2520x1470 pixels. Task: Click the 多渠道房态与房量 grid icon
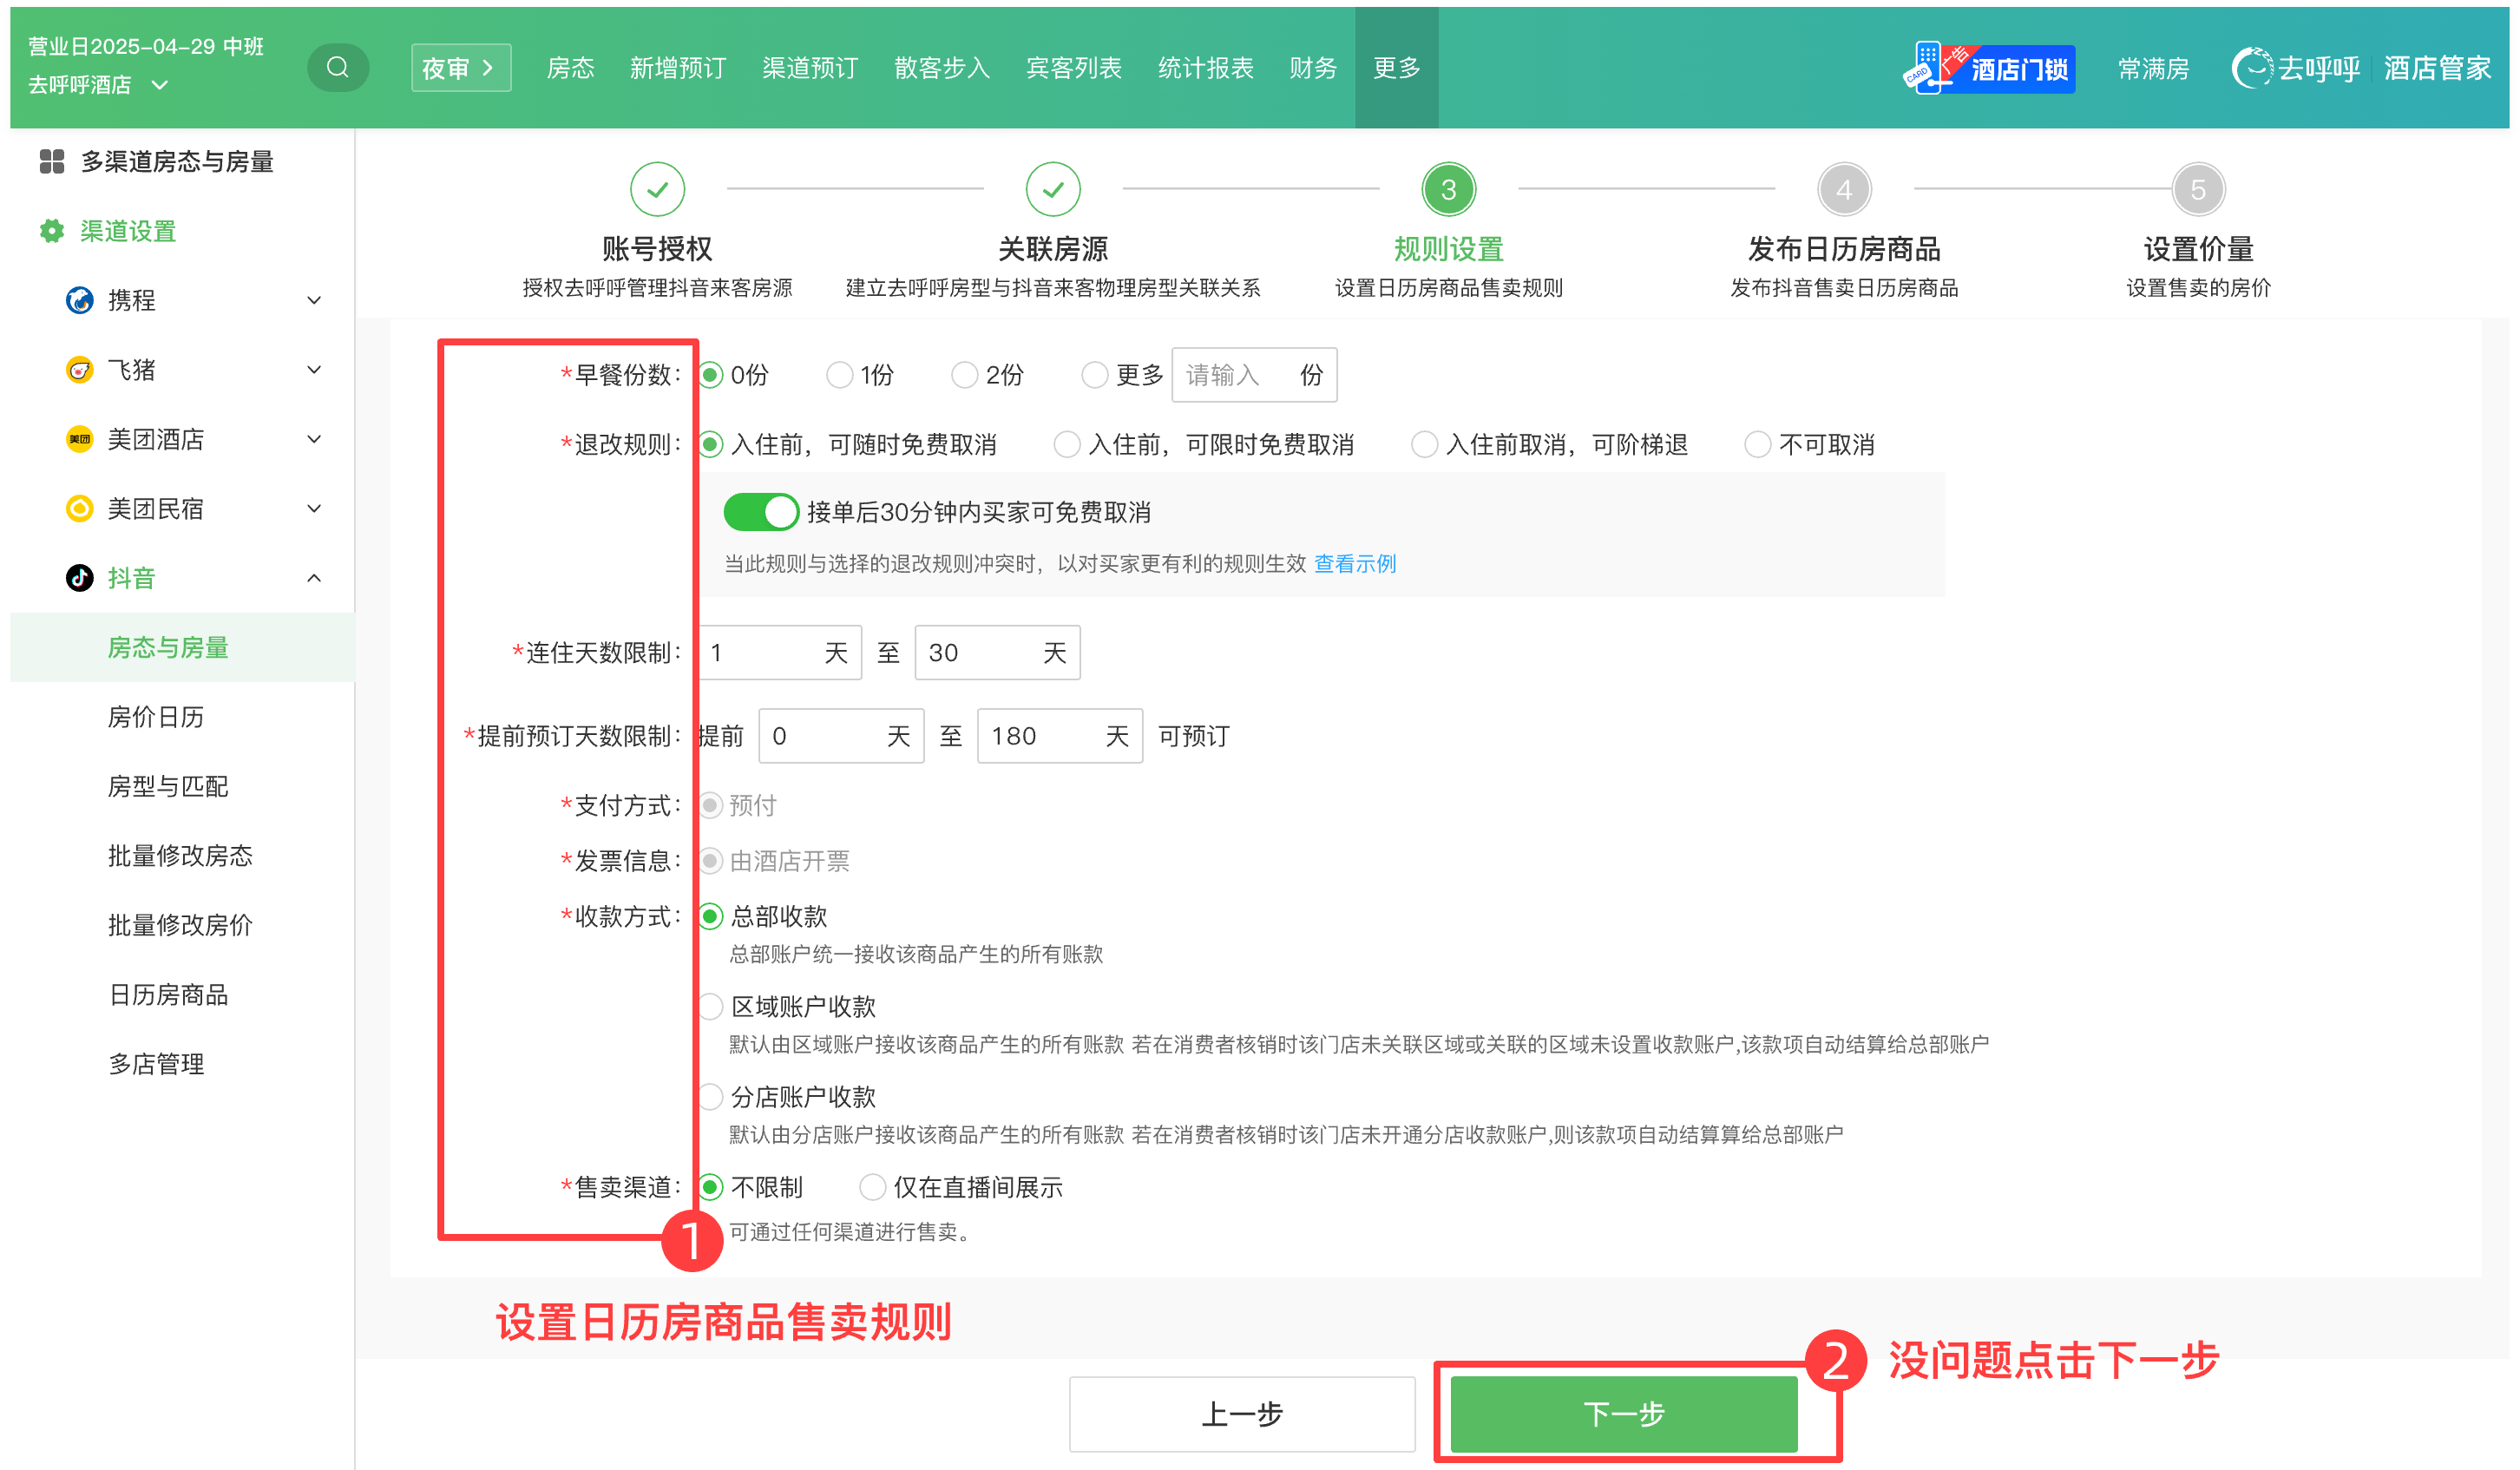(x=51, y=161)
